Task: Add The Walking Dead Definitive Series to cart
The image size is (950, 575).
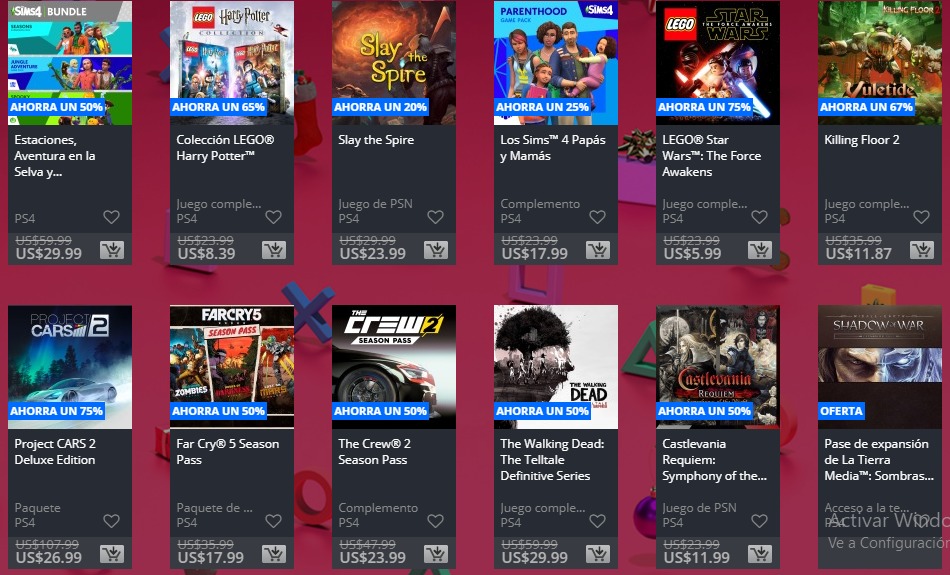Action: [x=598, y=554]
